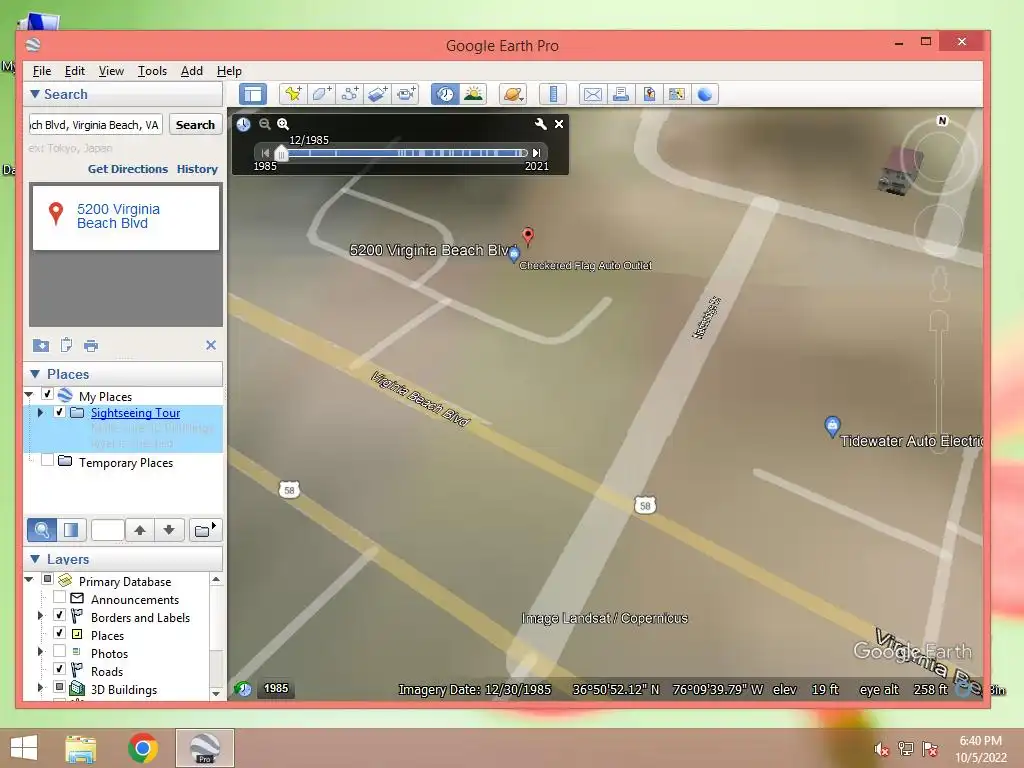1024x768 pixels.
Task: Enable the Photos layer
Action: [59, 652]
